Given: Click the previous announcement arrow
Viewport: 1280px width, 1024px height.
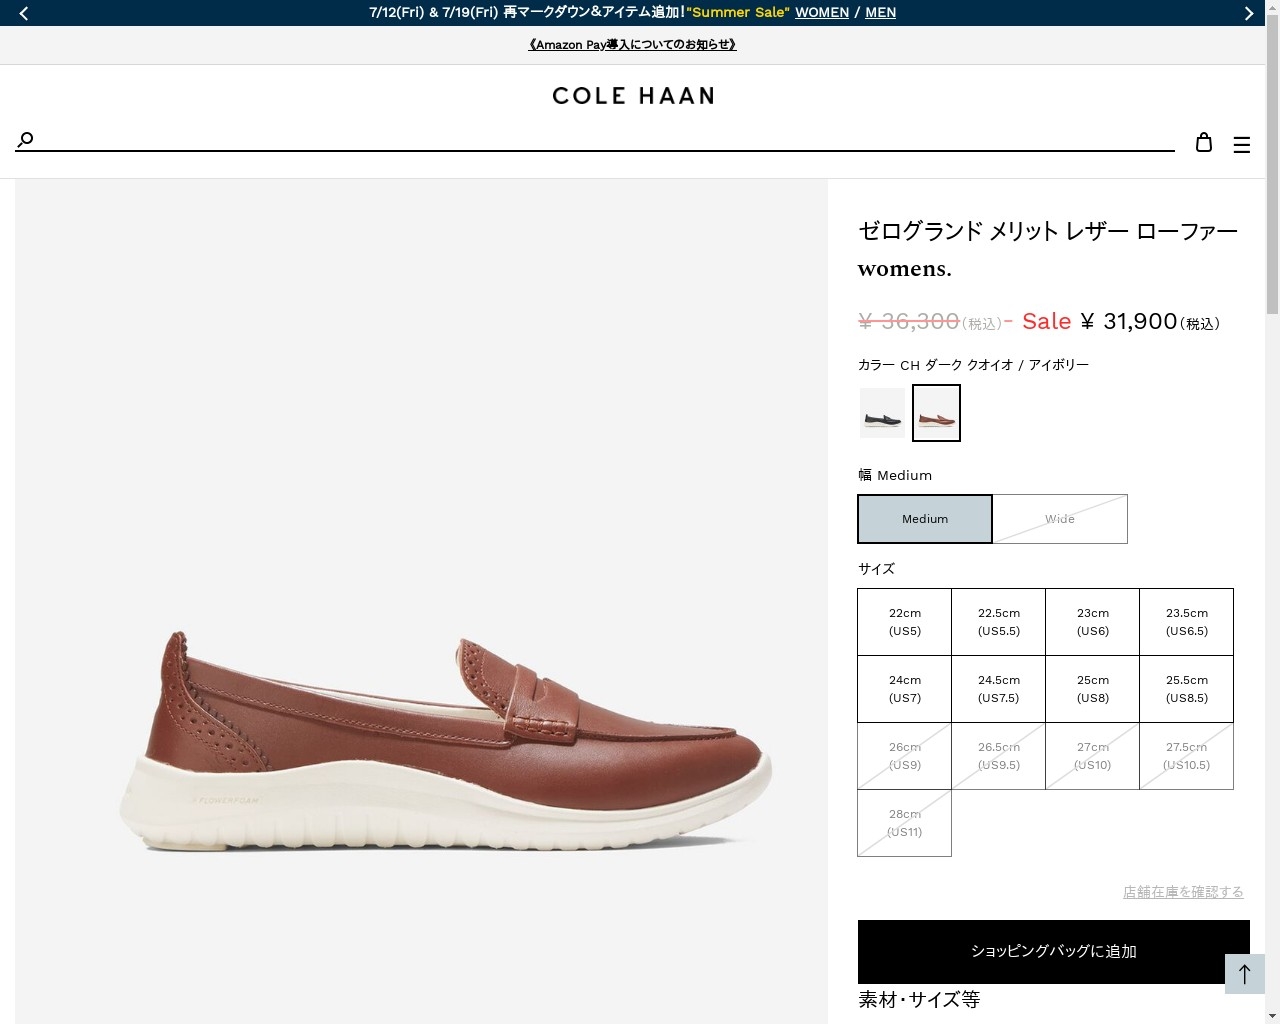Looking at the screenshot, I should coord(24,13).
